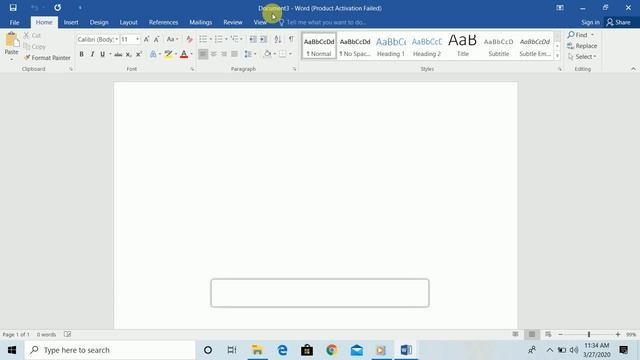Select the No Spacing style
640x360 pixels.
tap(355, 46)
